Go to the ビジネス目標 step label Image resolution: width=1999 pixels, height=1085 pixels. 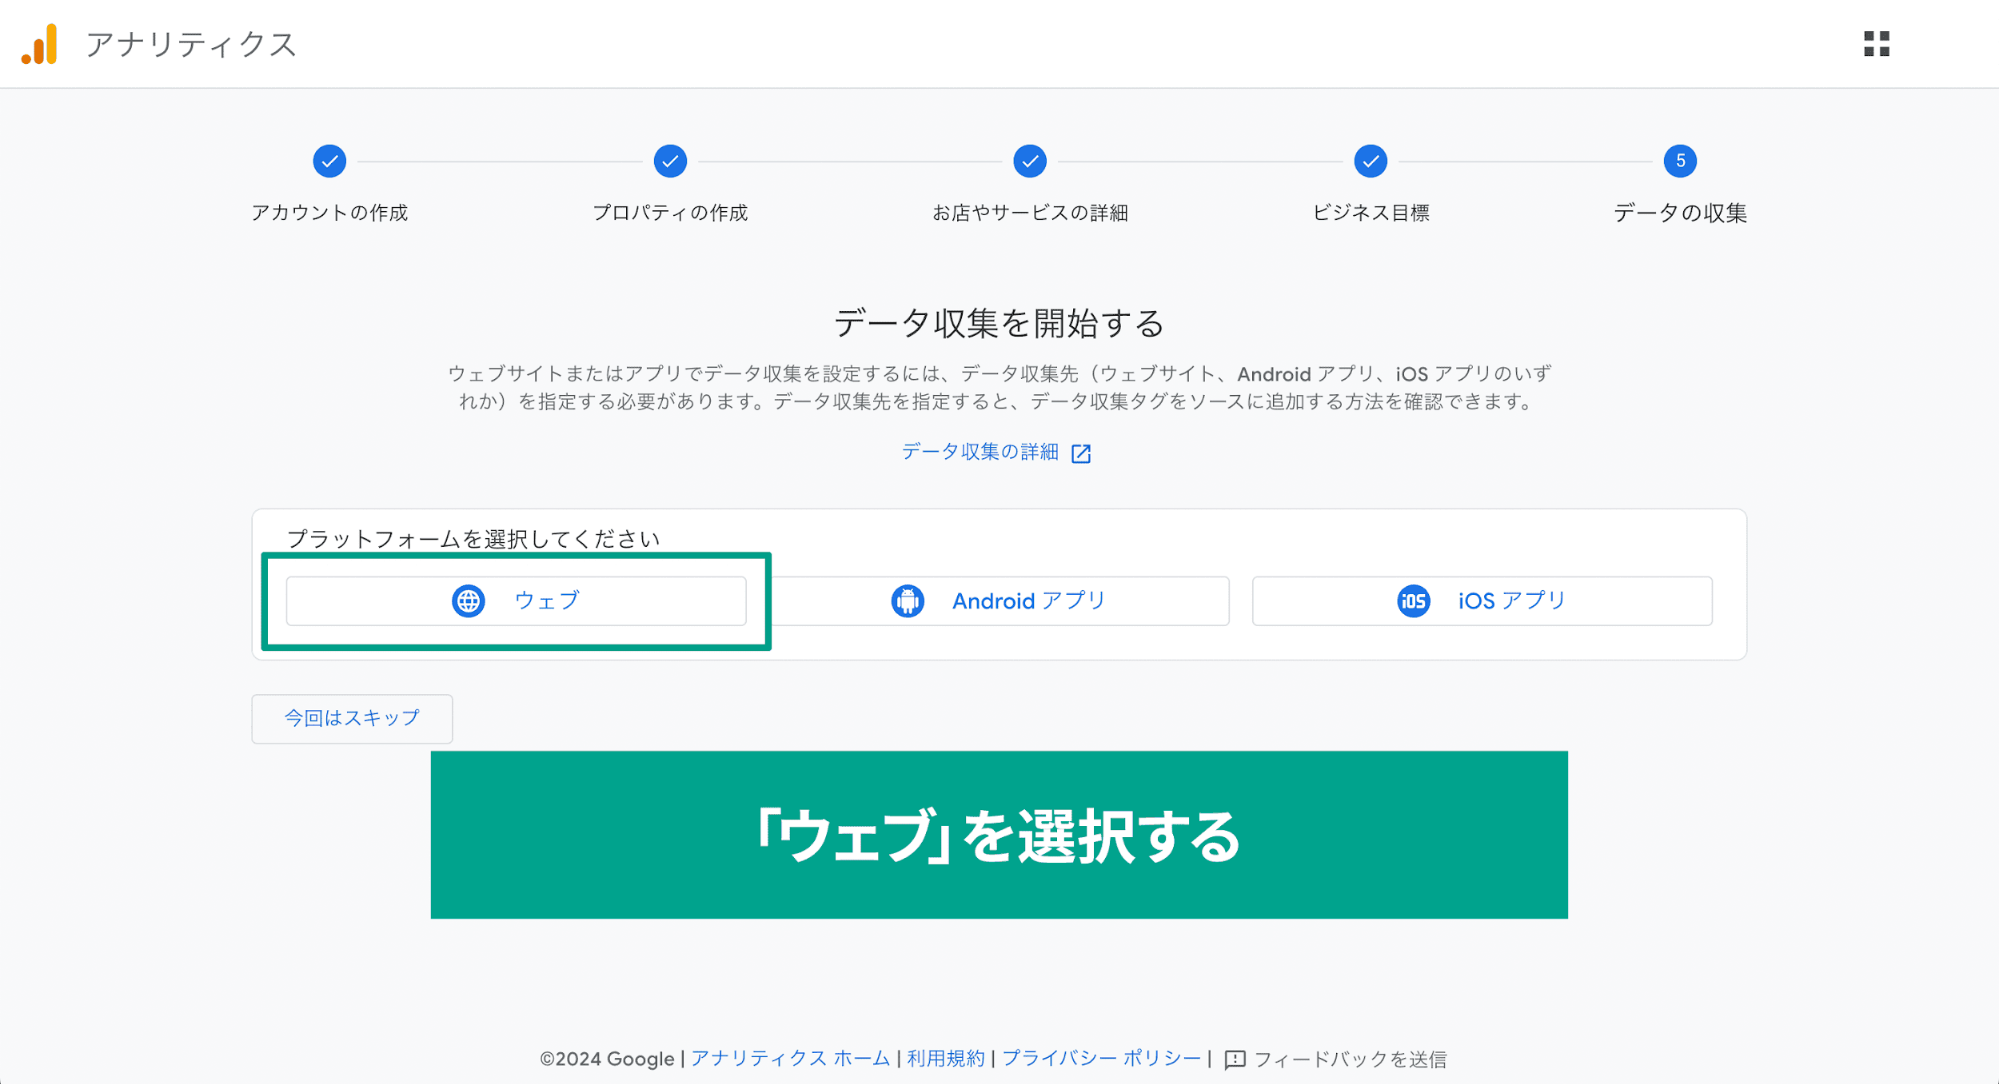(1370, 213)
